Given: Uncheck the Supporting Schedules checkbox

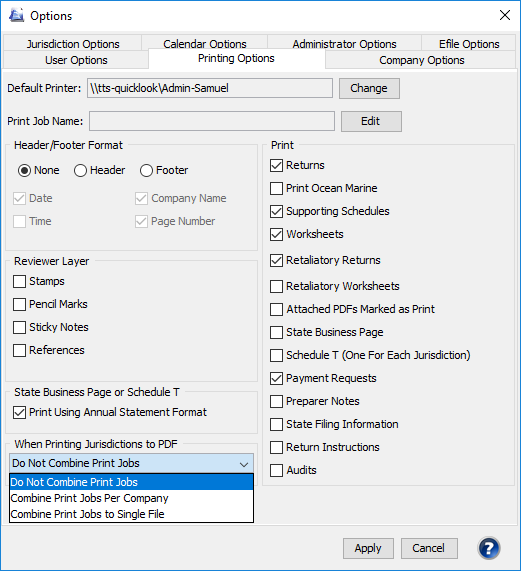Looking at the screenshot, I should point(276,211).
